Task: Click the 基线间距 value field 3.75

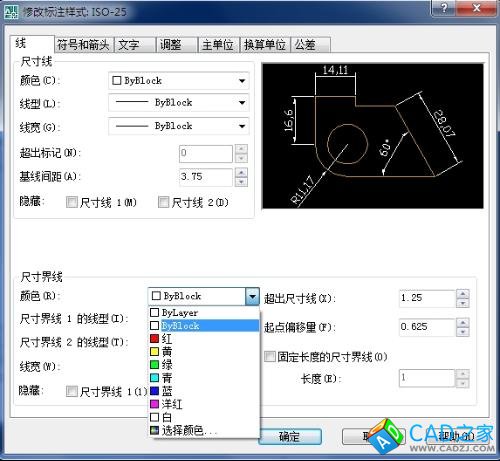Action: (206, 177)
